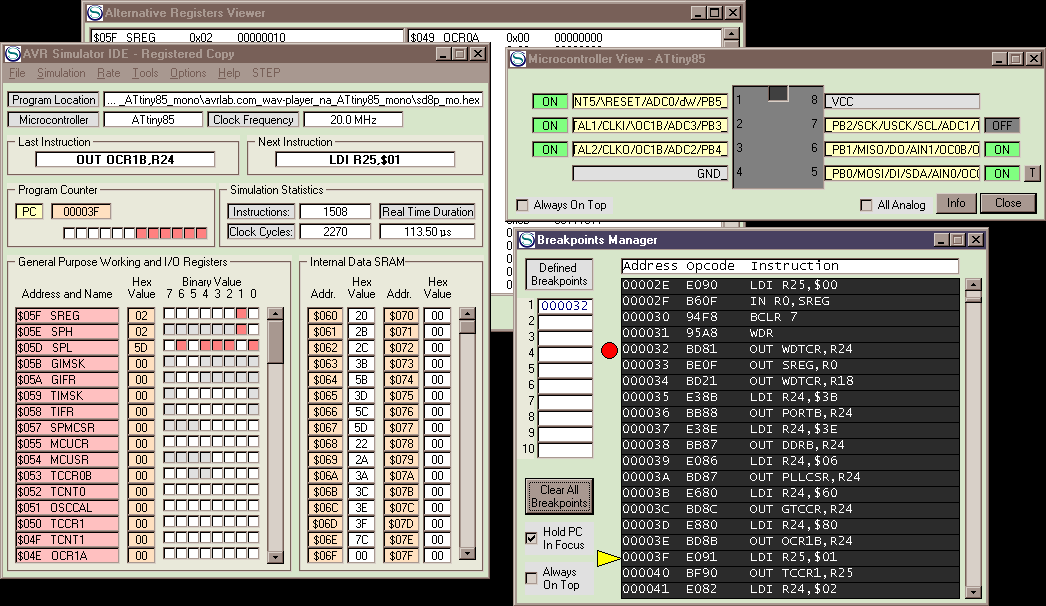Click the T button next to pin 5
The height and width of the screenshot is (606, 1046).
click(x=1031, y=174)
